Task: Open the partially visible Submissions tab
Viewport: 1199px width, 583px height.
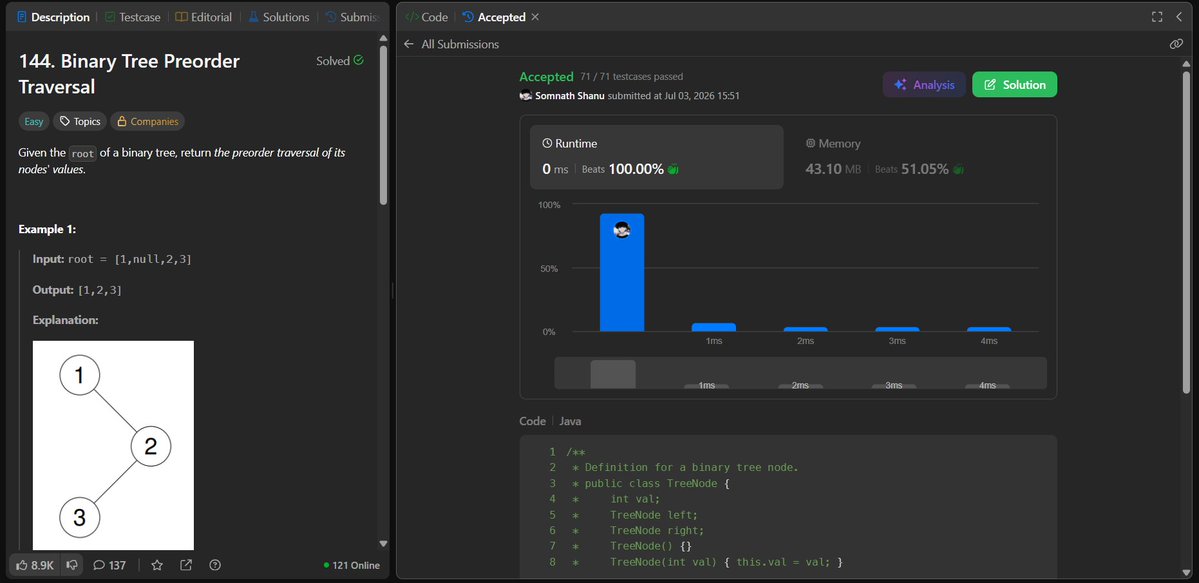Action: click(352, 17)
